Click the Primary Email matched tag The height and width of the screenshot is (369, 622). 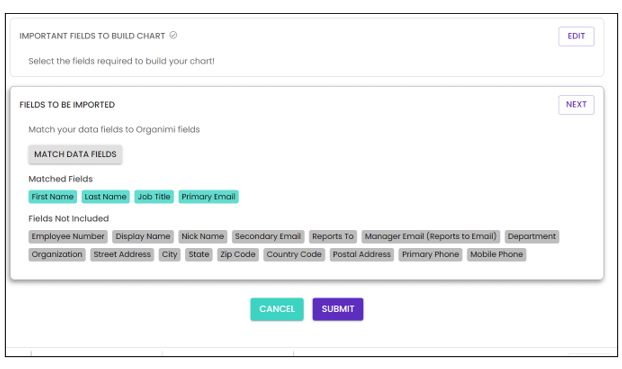(x=208, y=197)
